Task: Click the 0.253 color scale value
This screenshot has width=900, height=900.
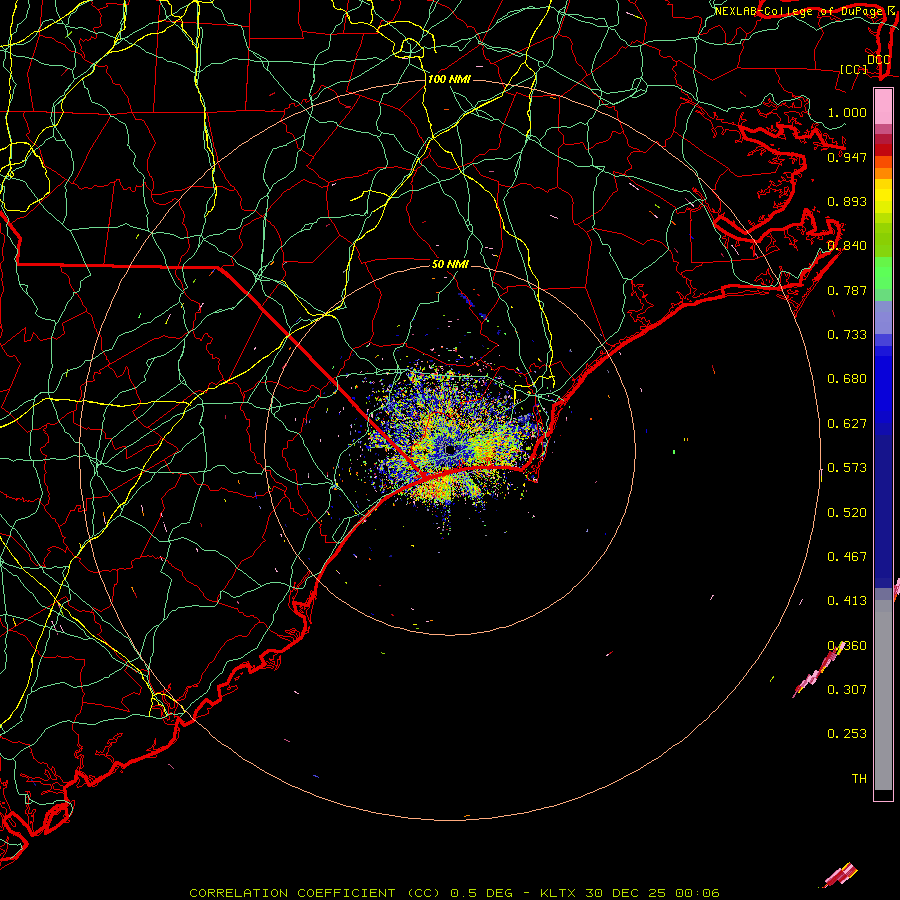Action: (847, 734)
